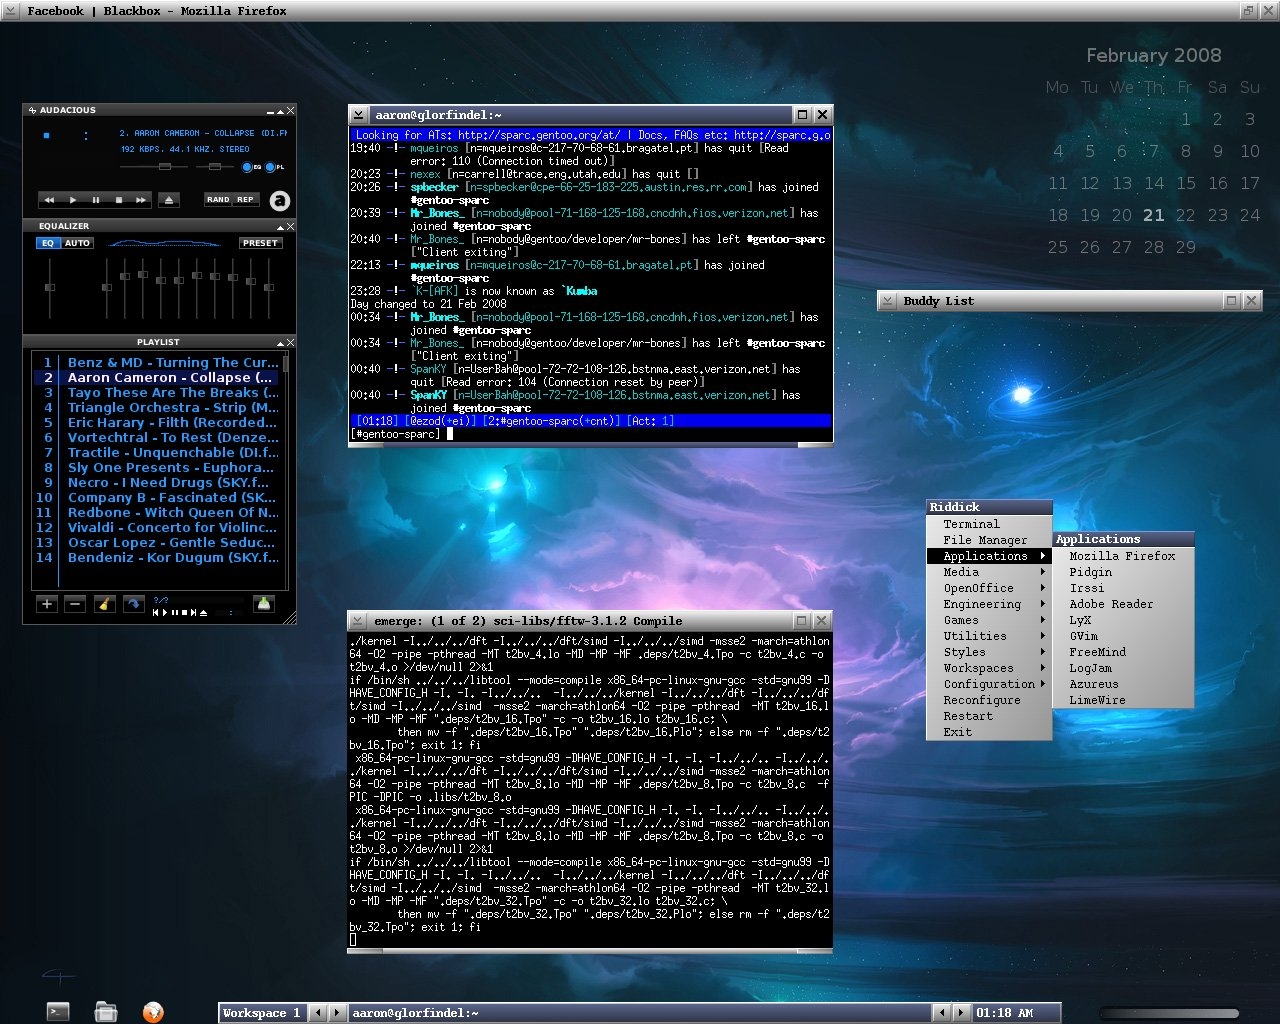Launch Adobe Reader from Applications submenu

coord(1123,604)
